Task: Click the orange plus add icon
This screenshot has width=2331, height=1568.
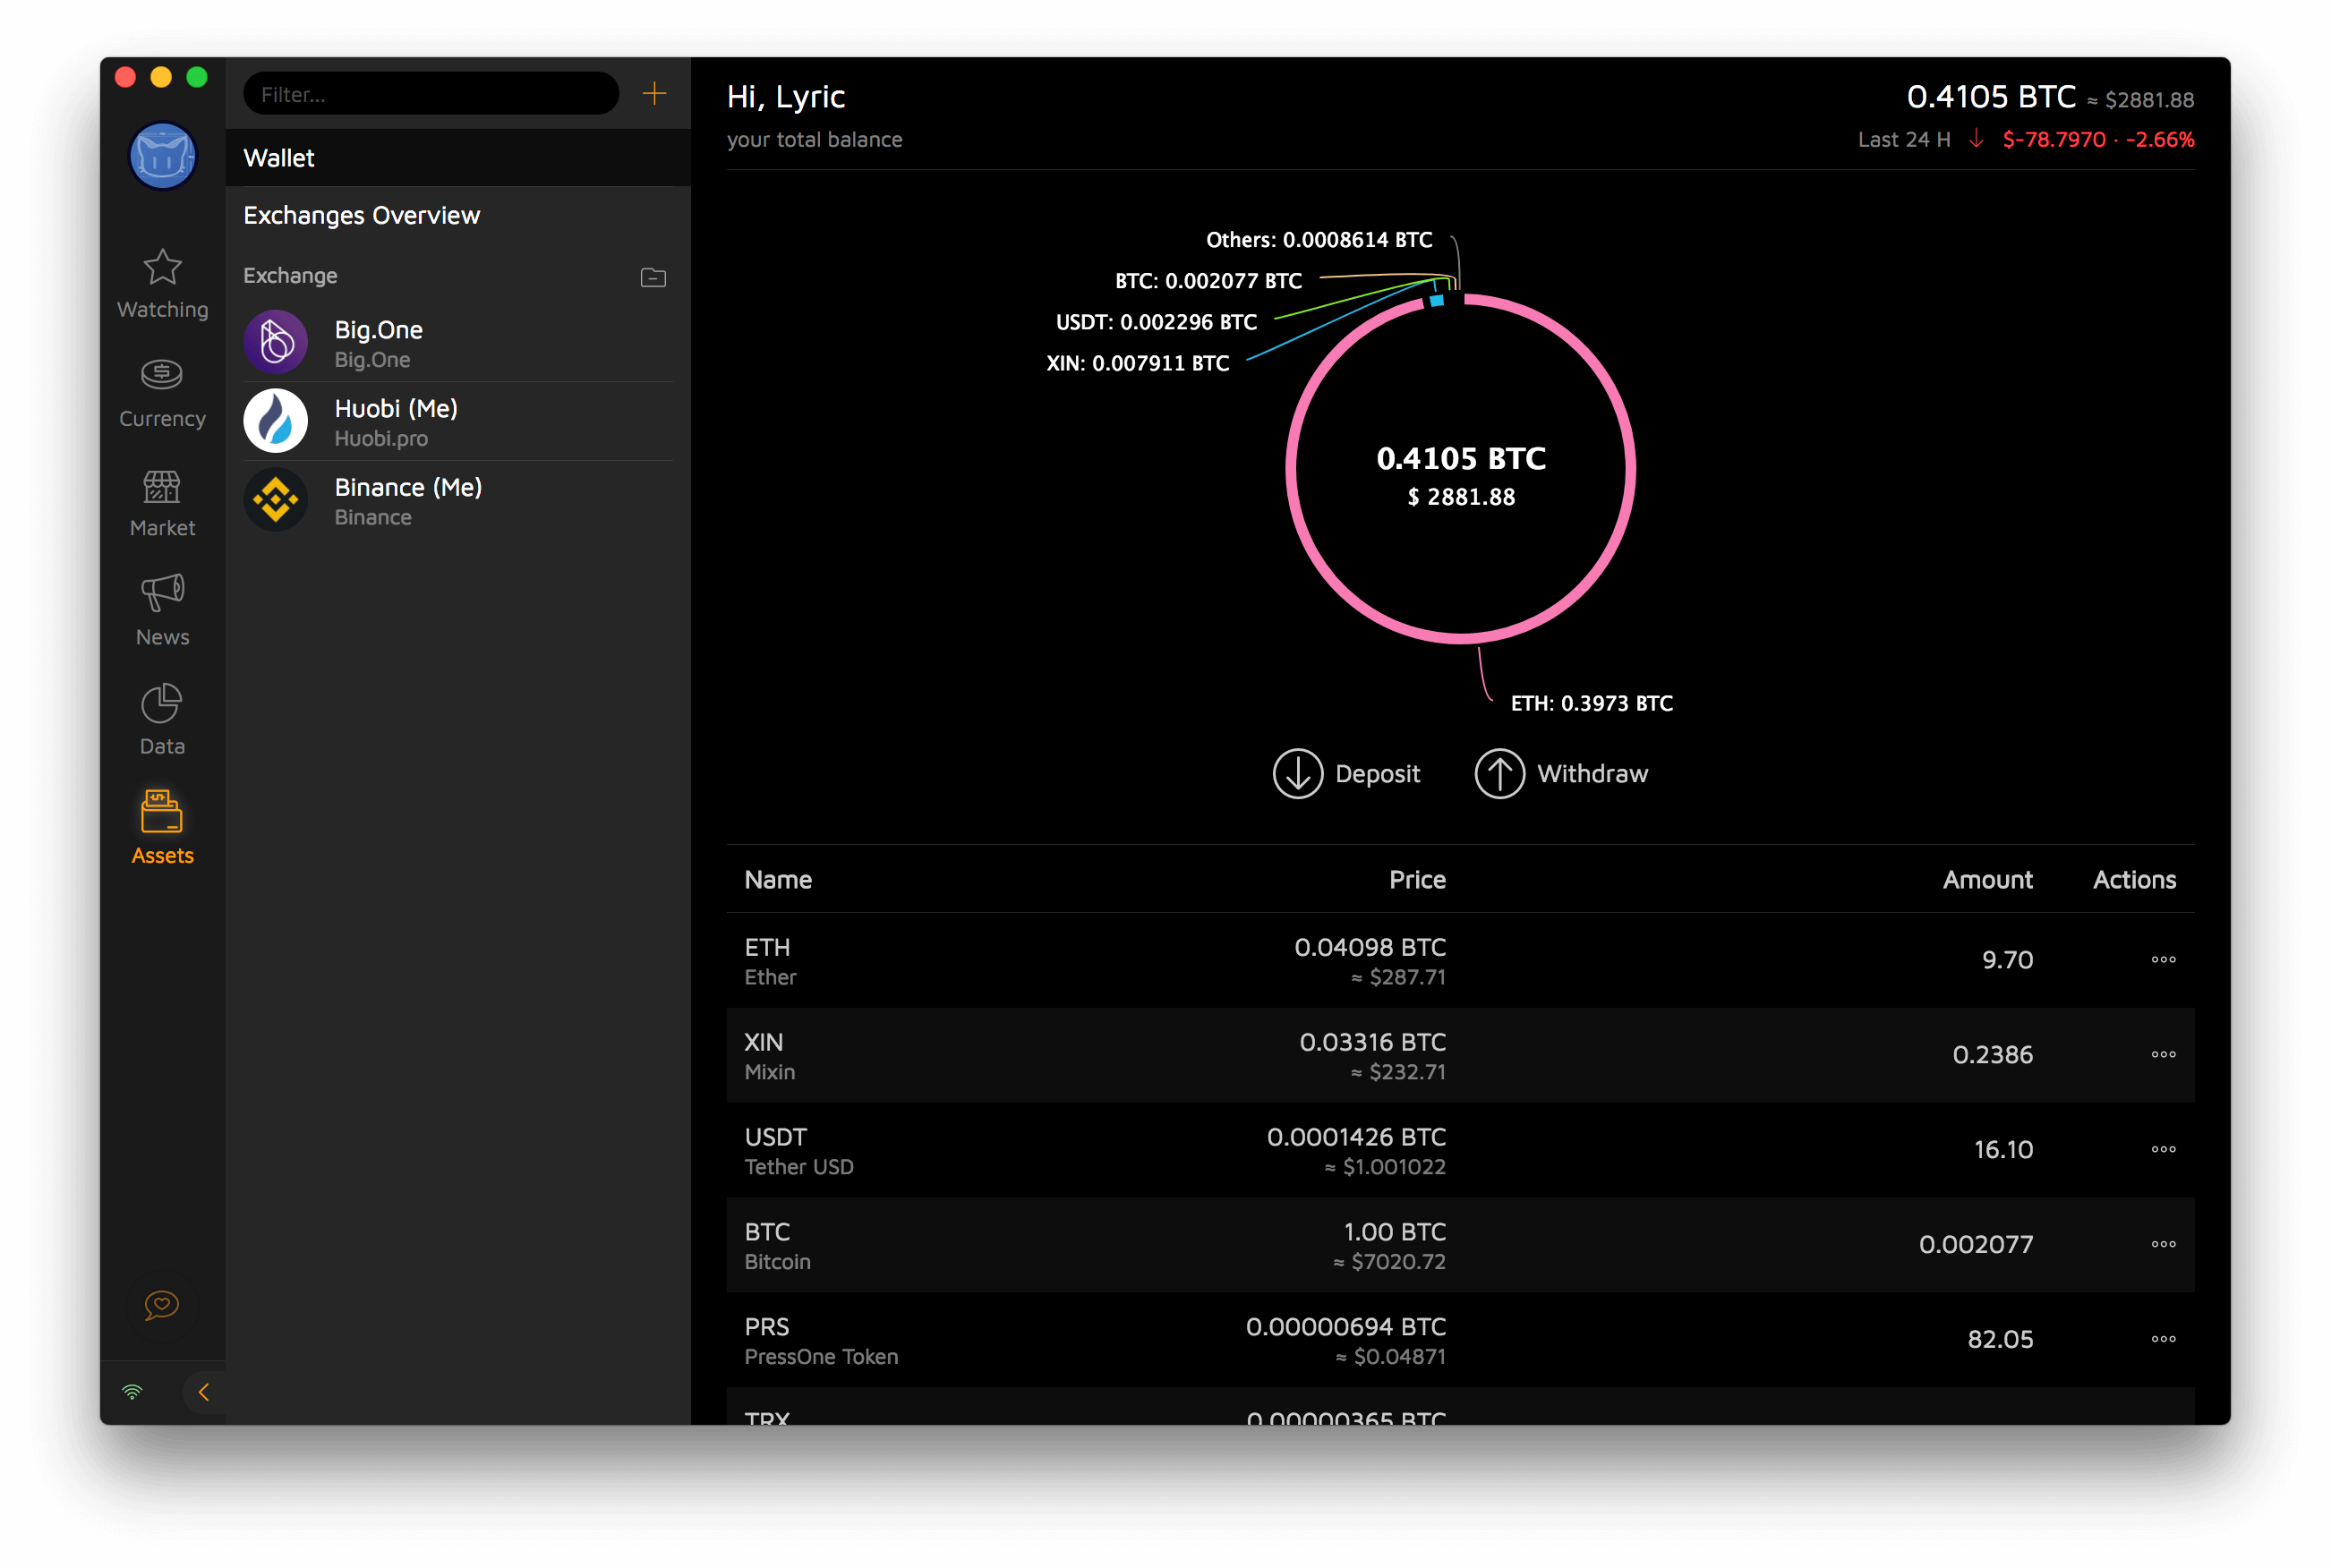Action: click(x=654, y=94)
